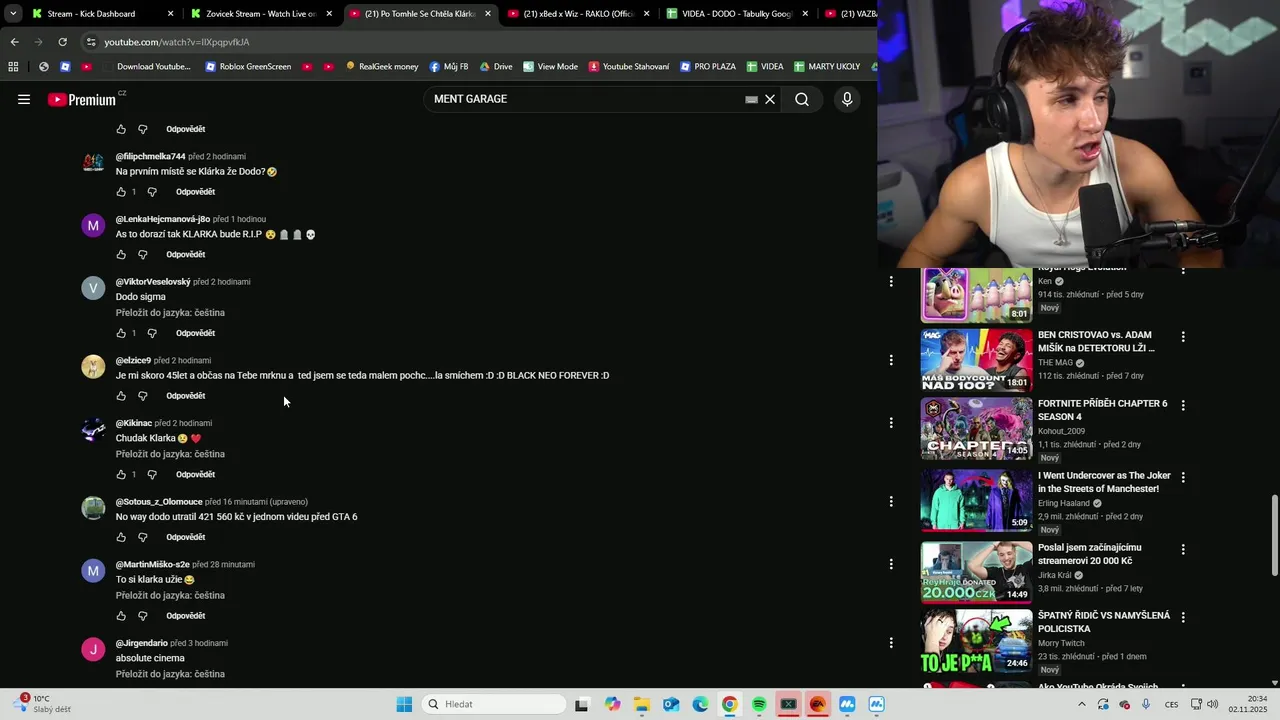Translate @ViktorVeselovský comment to čeština

click(170, 313)
